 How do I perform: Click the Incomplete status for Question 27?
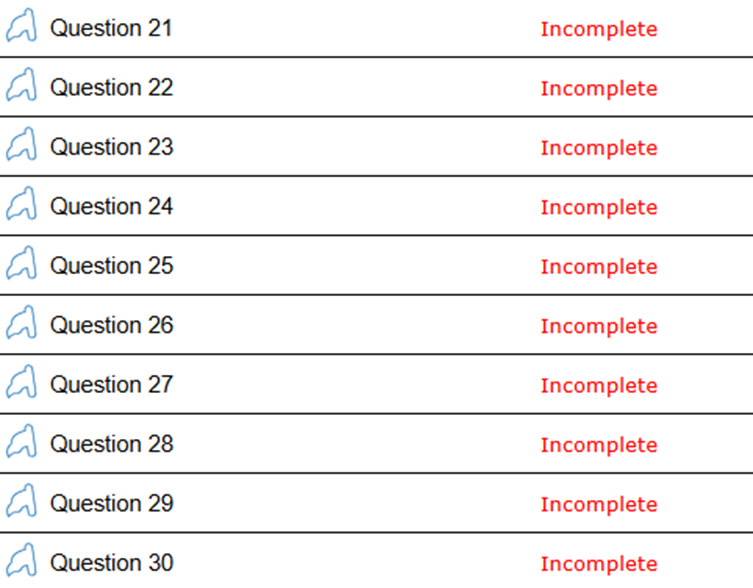pyautogui.click(x=598, y=386)
